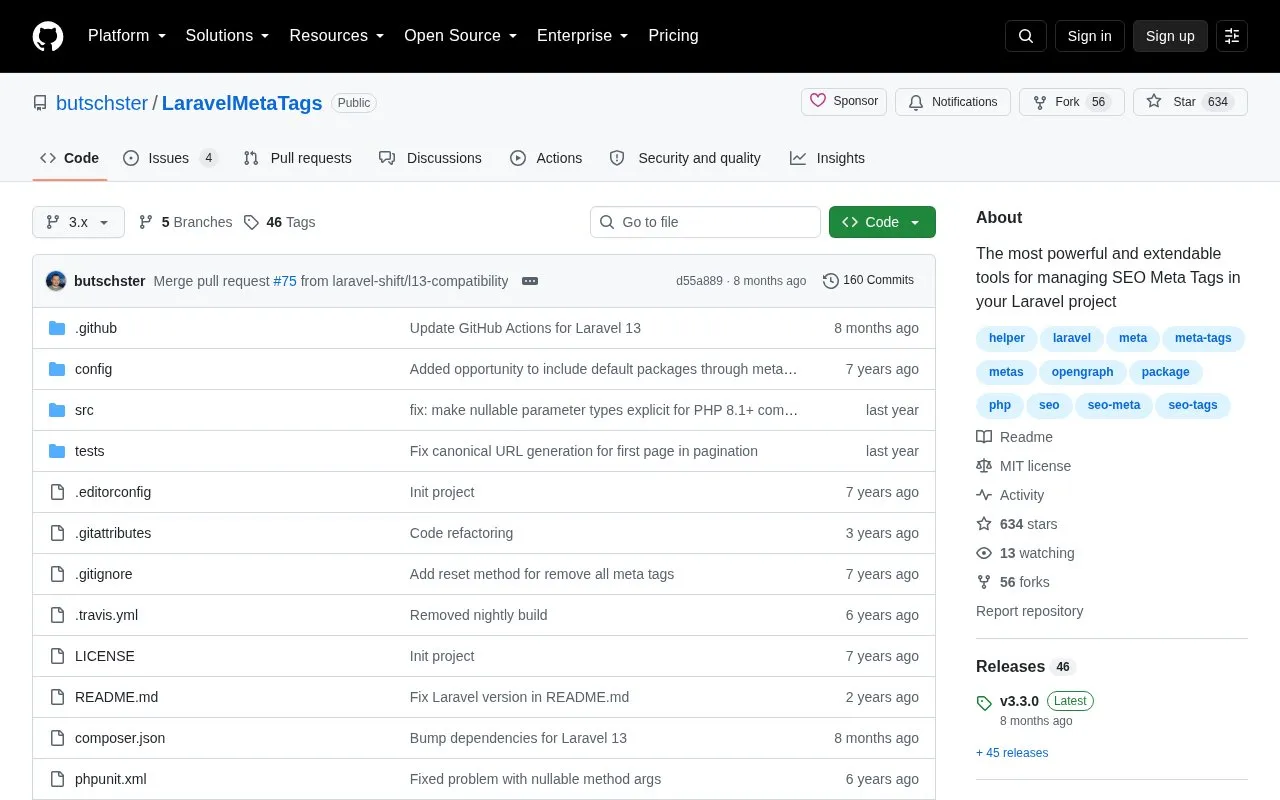Focus the Go to file field
The width and height of the screenshot is (1280, 800).
tap(705, 222)
